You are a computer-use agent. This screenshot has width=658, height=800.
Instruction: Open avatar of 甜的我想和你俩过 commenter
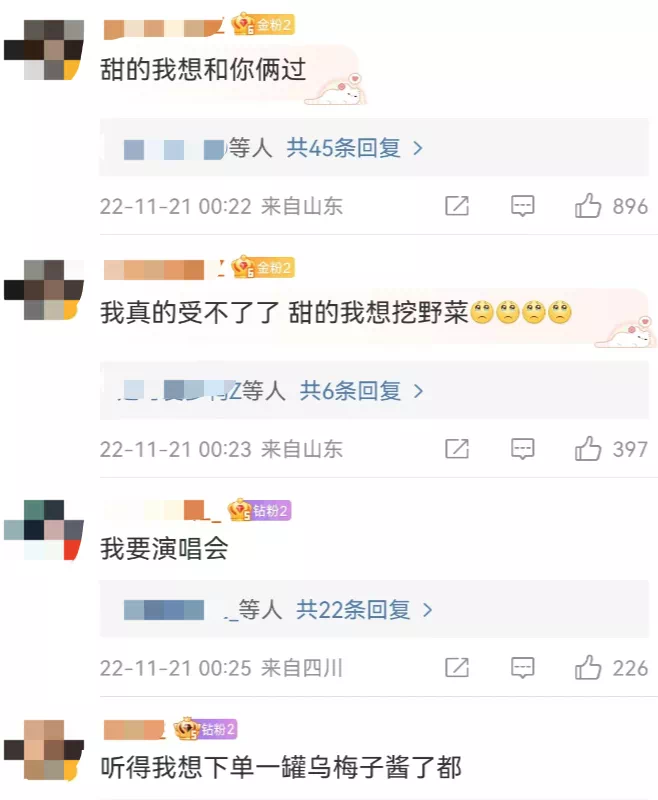(x=44, y=50)
